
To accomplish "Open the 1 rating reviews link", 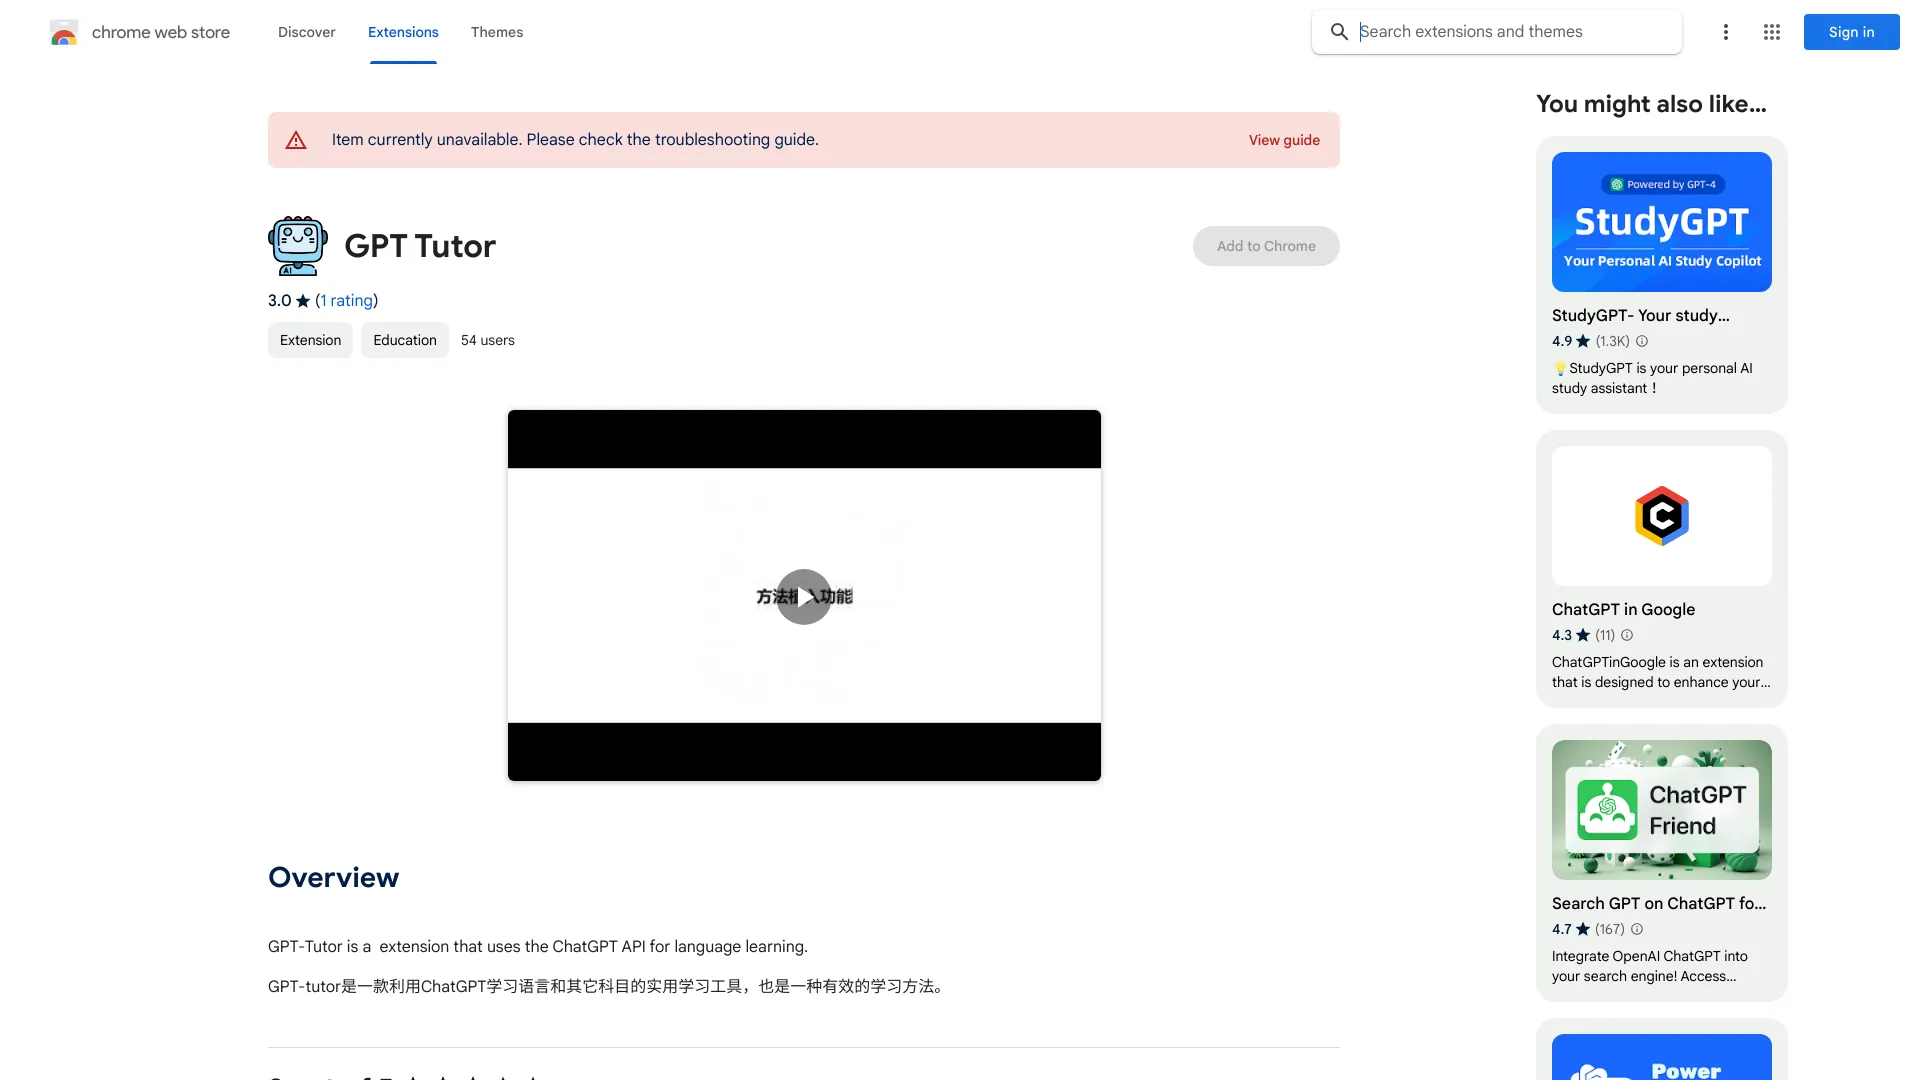I will click(346, 300).
